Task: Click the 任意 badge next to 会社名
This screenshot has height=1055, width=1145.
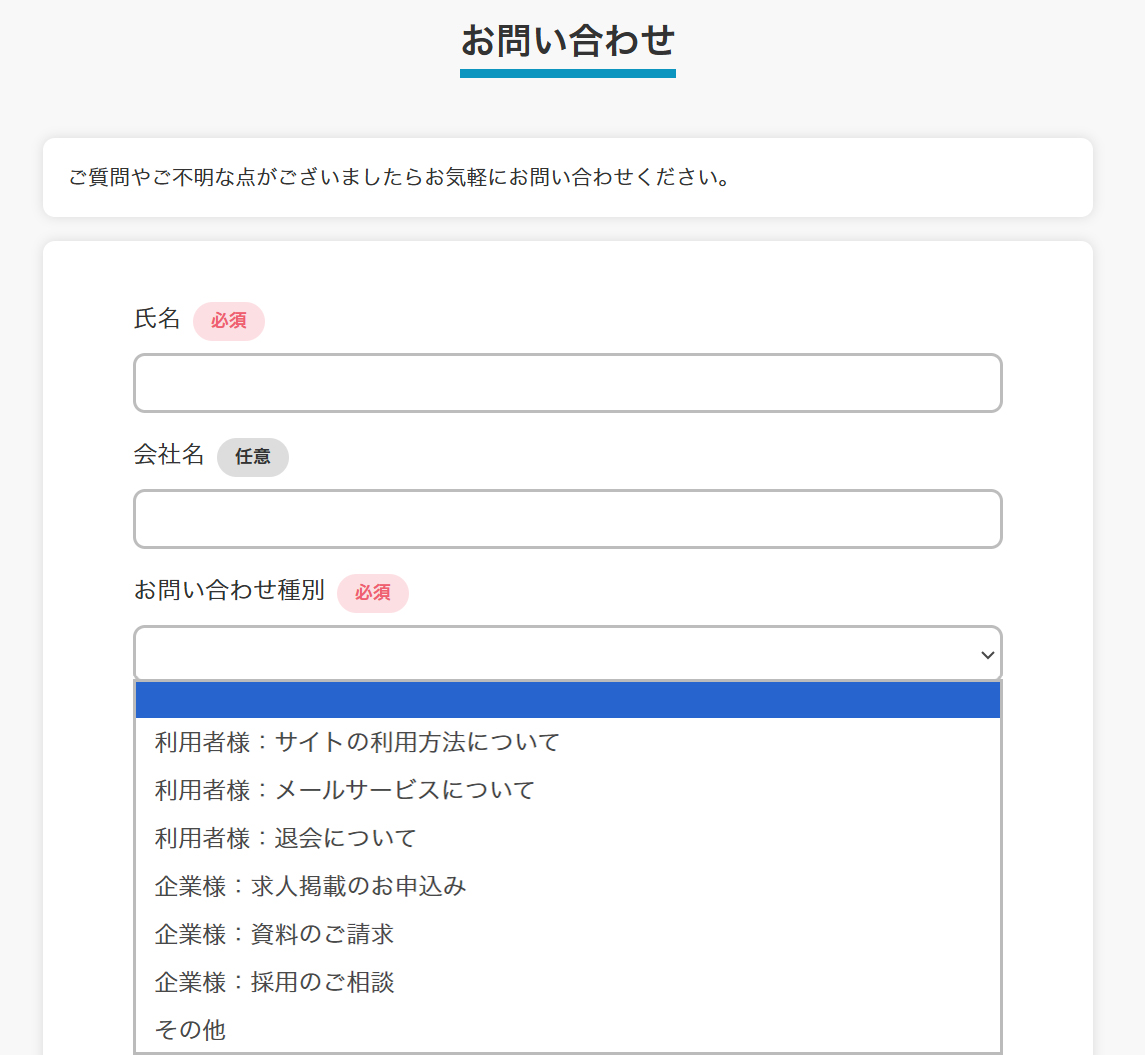Action: point(253,457)
